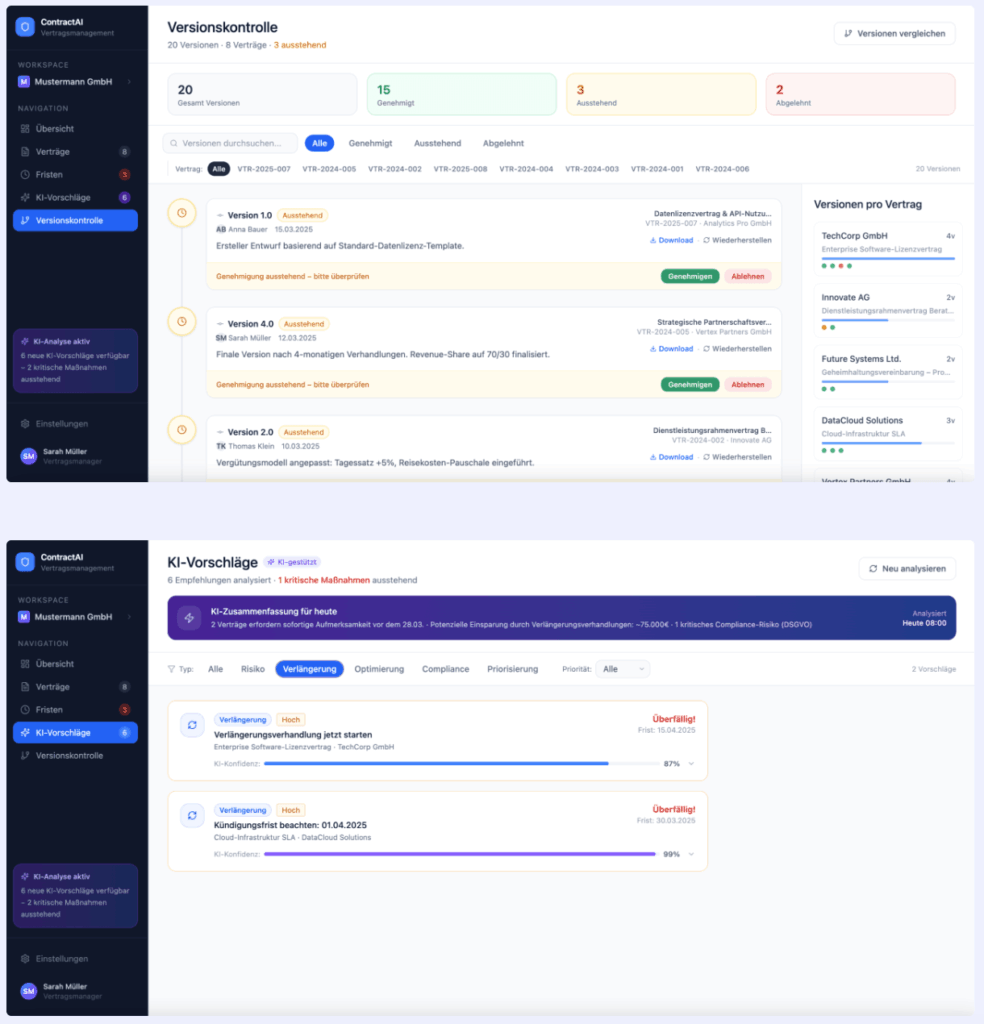Switch to the Compliance type tab

(x=445, y=669)
